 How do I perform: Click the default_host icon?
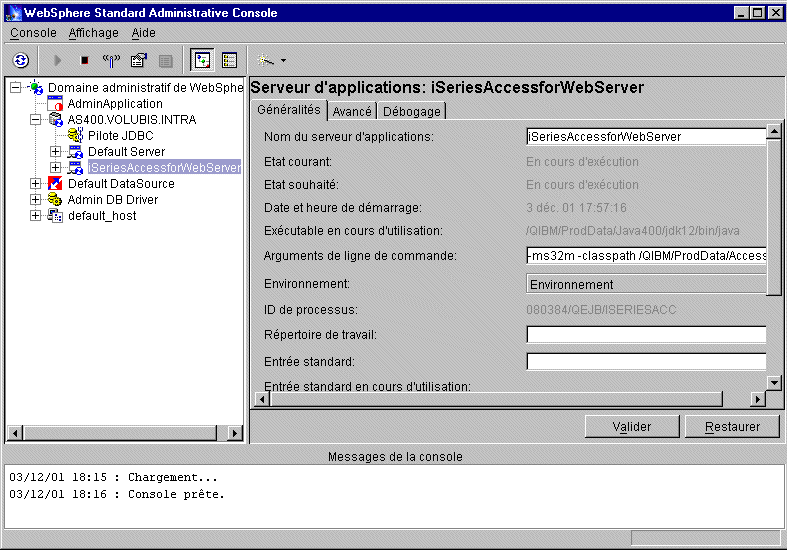coord(55,216)
